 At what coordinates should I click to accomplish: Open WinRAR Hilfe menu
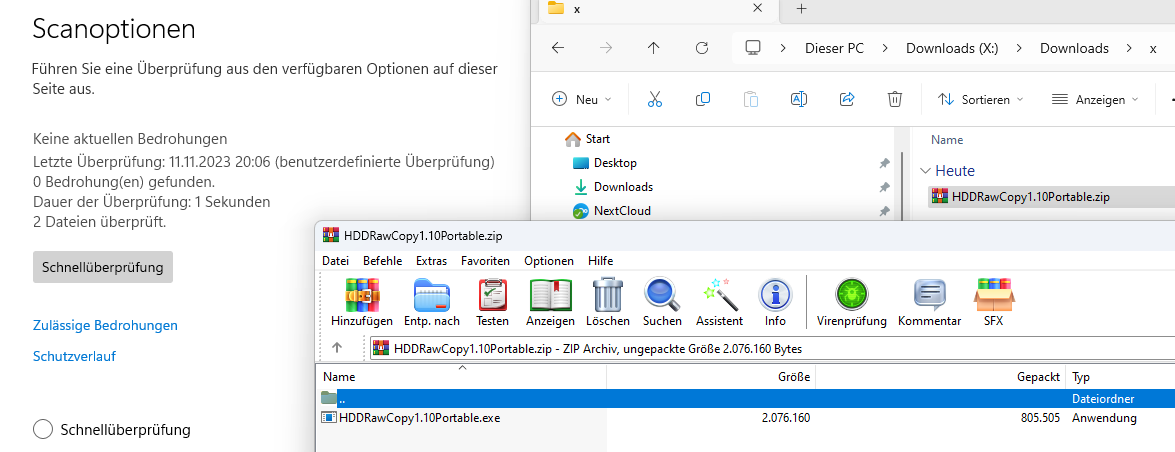tap(600, 261)
